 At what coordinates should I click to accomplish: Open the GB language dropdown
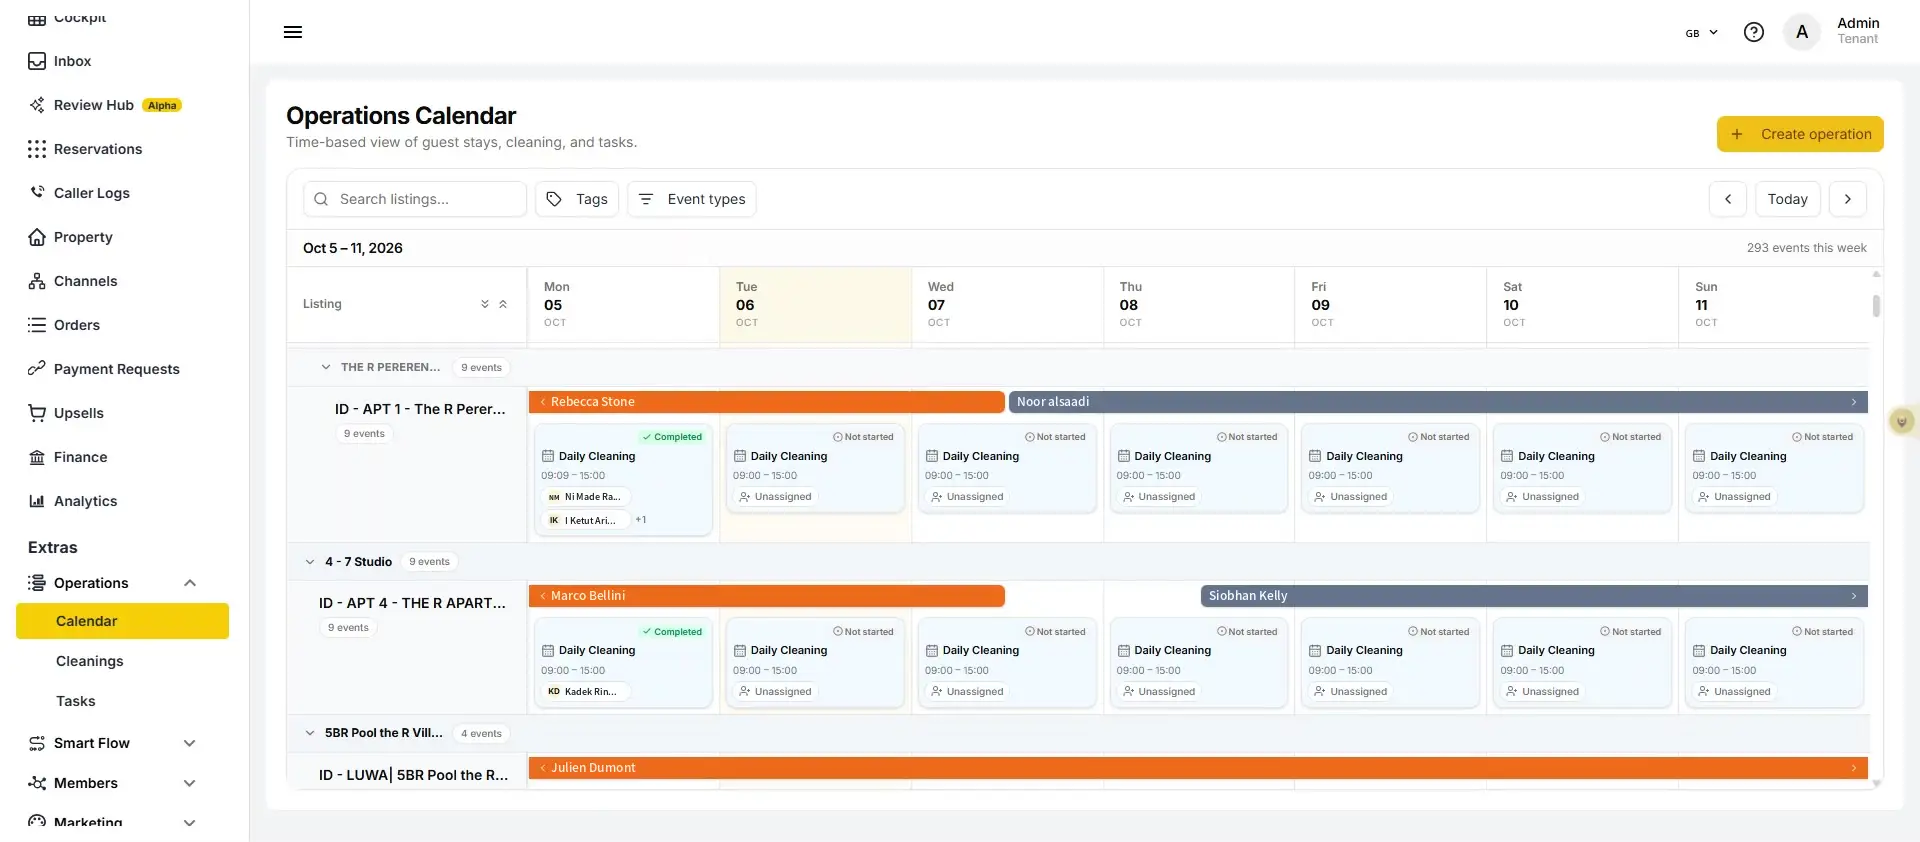click(x=1701, y=33)
